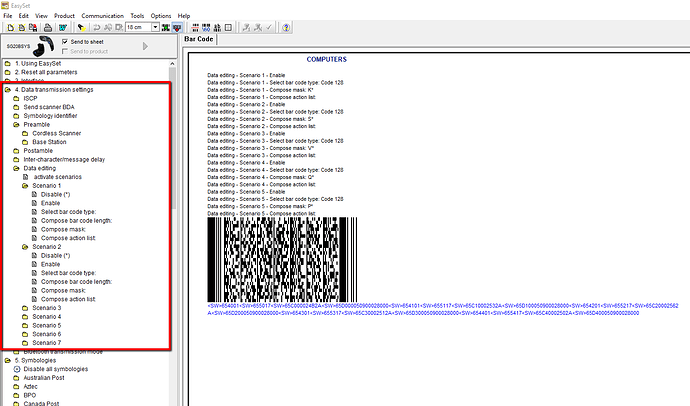
Task: Select 'Disable (*)' under Scenario 1
Action: tap(55, 194)
